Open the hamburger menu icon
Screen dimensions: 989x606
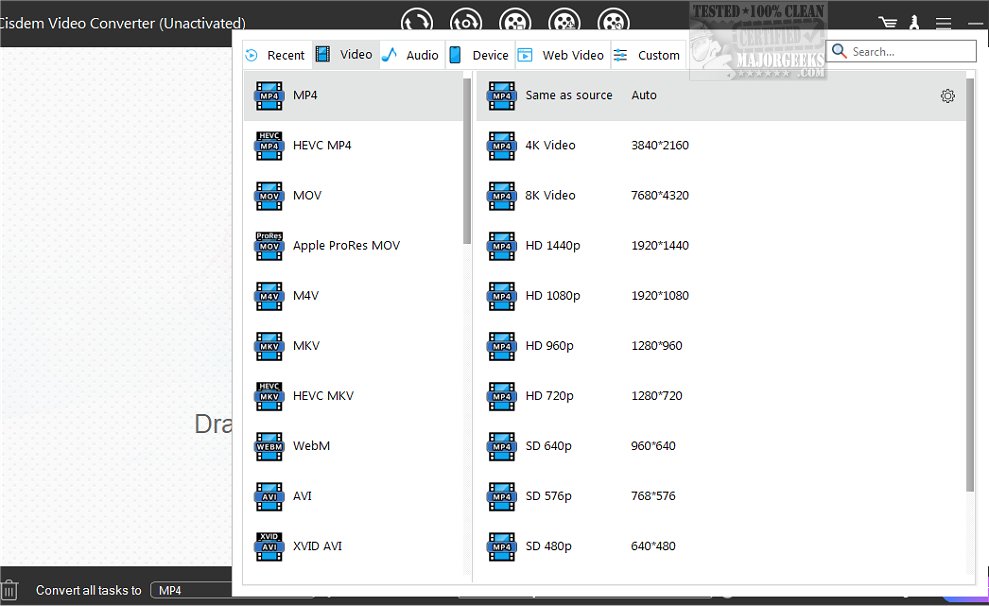click(944, 23)
